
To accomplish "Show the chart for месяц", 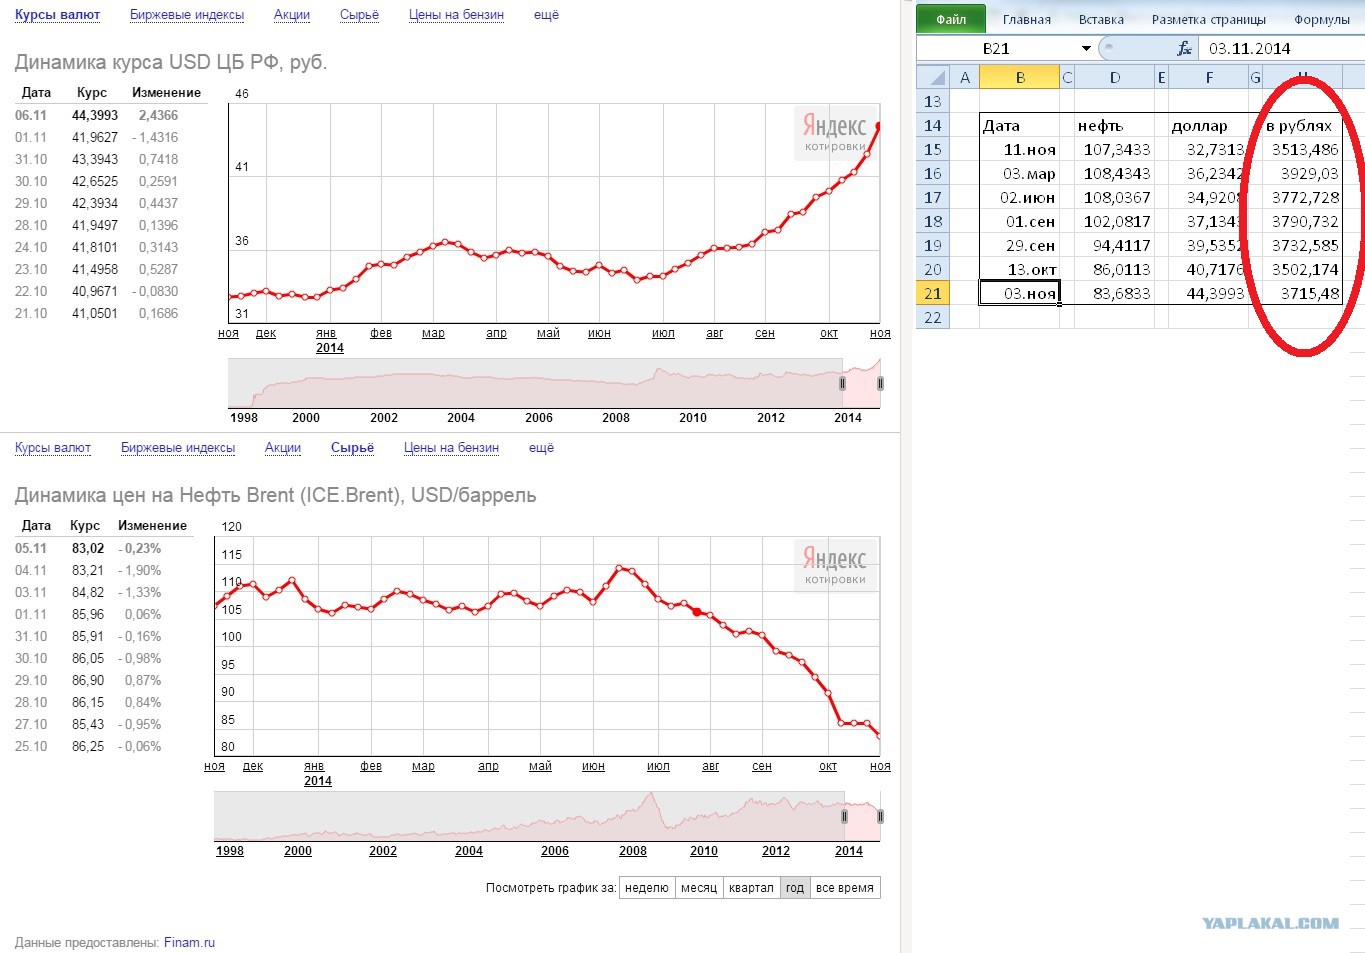I will tap(699, 888).
